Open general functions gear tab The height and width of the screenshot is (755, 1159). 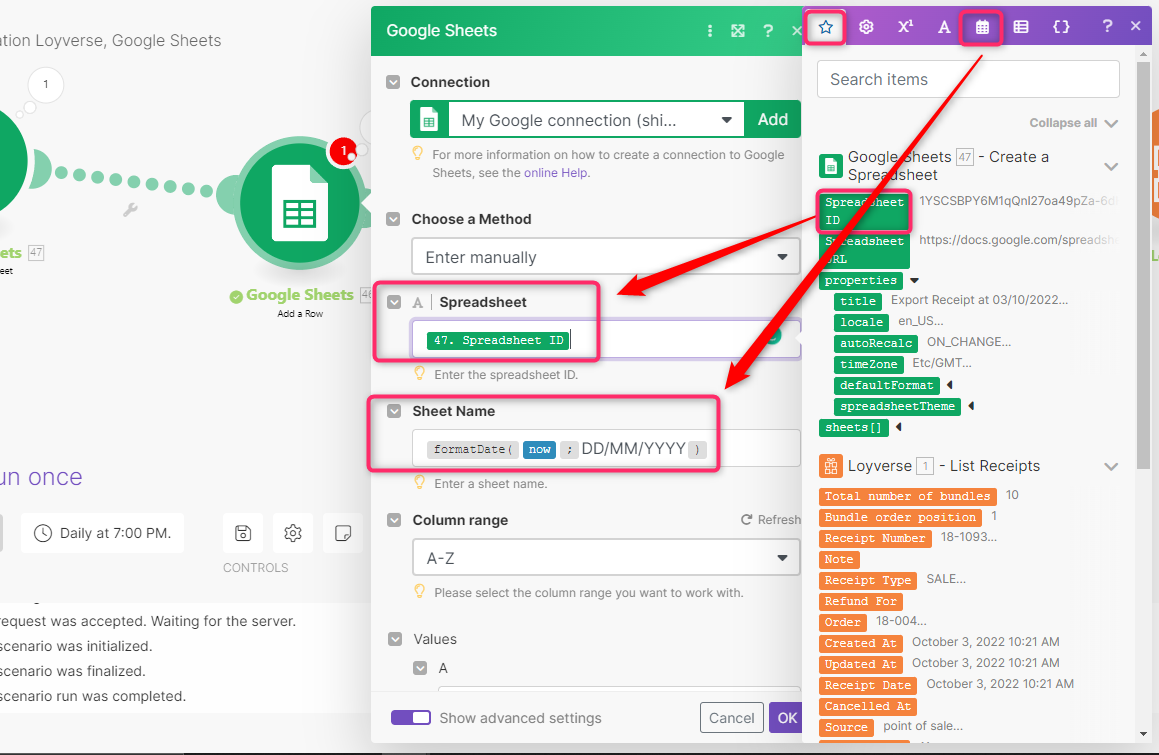(866, 27)
